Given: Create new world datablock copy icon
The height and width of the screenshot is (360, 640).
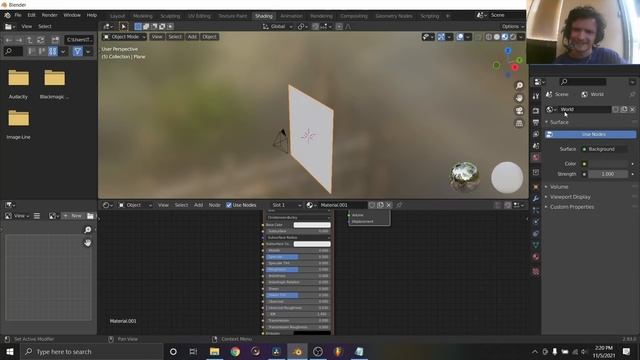Looking at the screenshot, I should click(624, 109).
